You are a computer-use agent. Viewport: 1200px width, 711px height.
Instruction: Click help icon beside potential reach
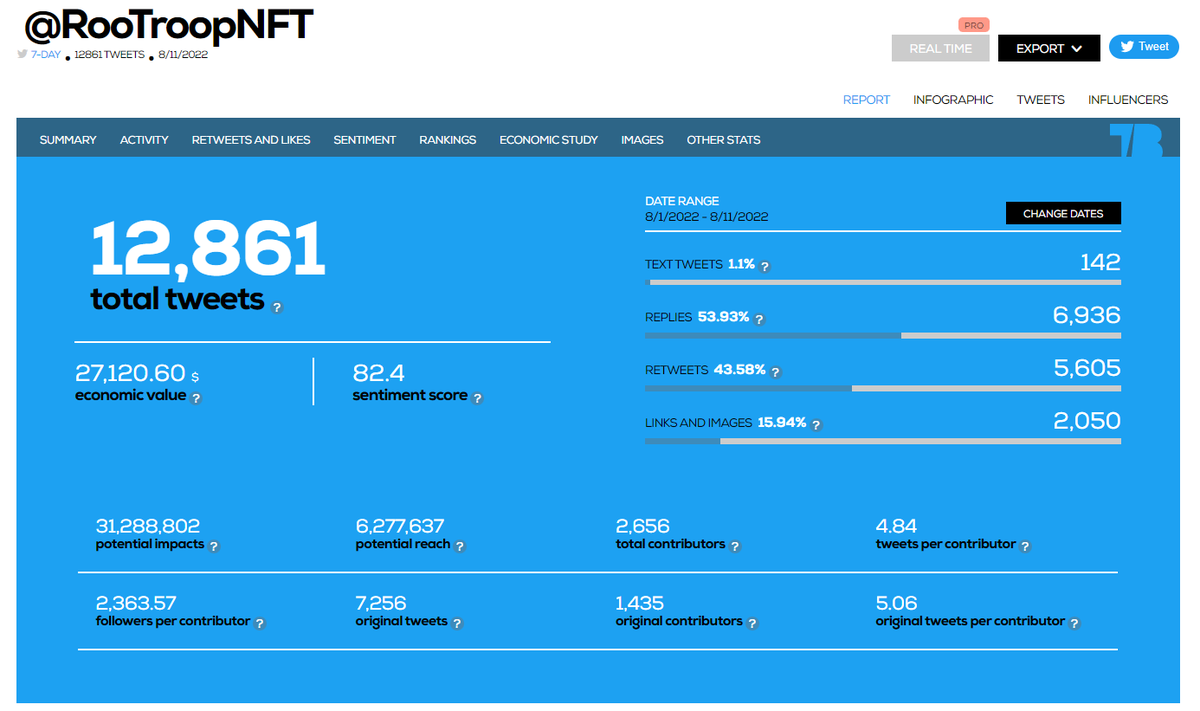[459, 546]
